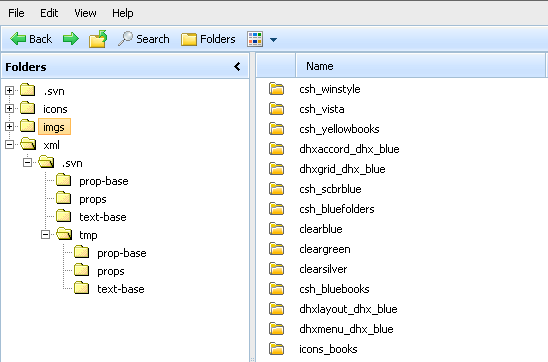Collapse the xml folder node
The width and height of the screenshot is (548, 362).
point(9,144)
